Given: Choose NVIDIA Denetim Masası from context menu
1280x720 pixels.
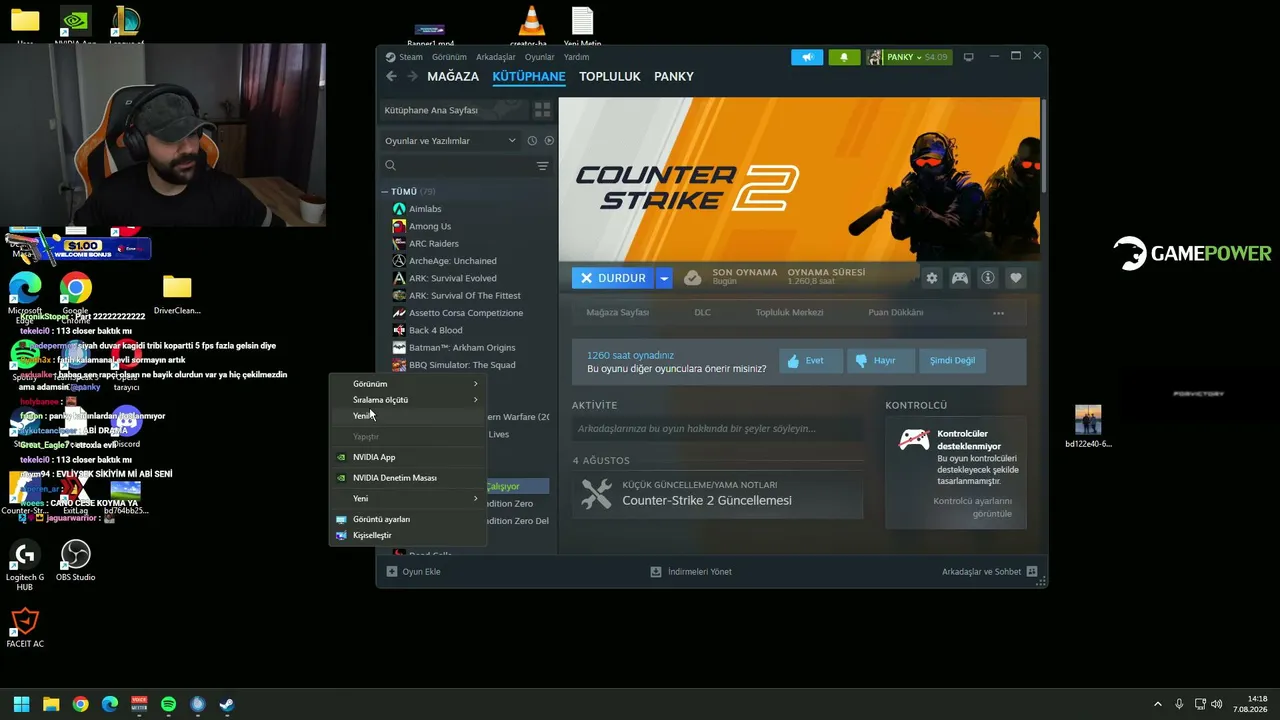Looking at the screenshot, I should point(408,478).
